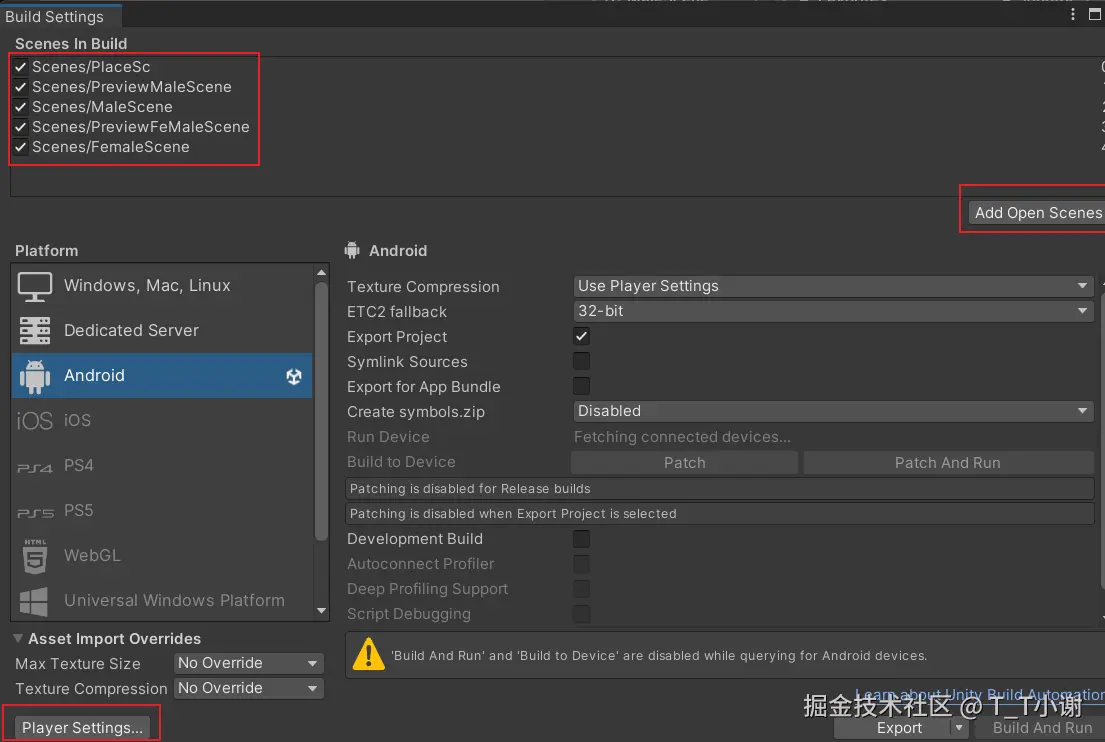Enable Export for App Bundle checkbox
The height and width of the screenshot is (742, 1105).
point(581,386)
